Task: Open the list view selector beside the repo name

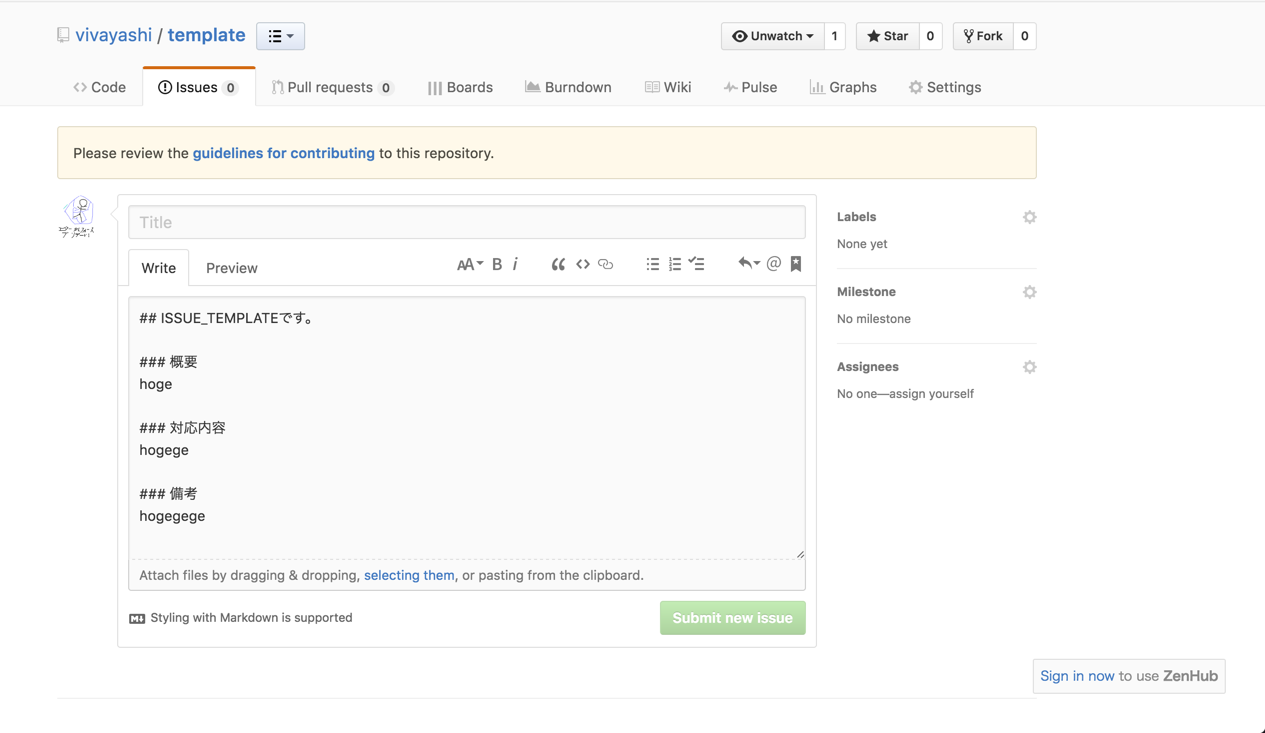Action: [x=280, y=35]
